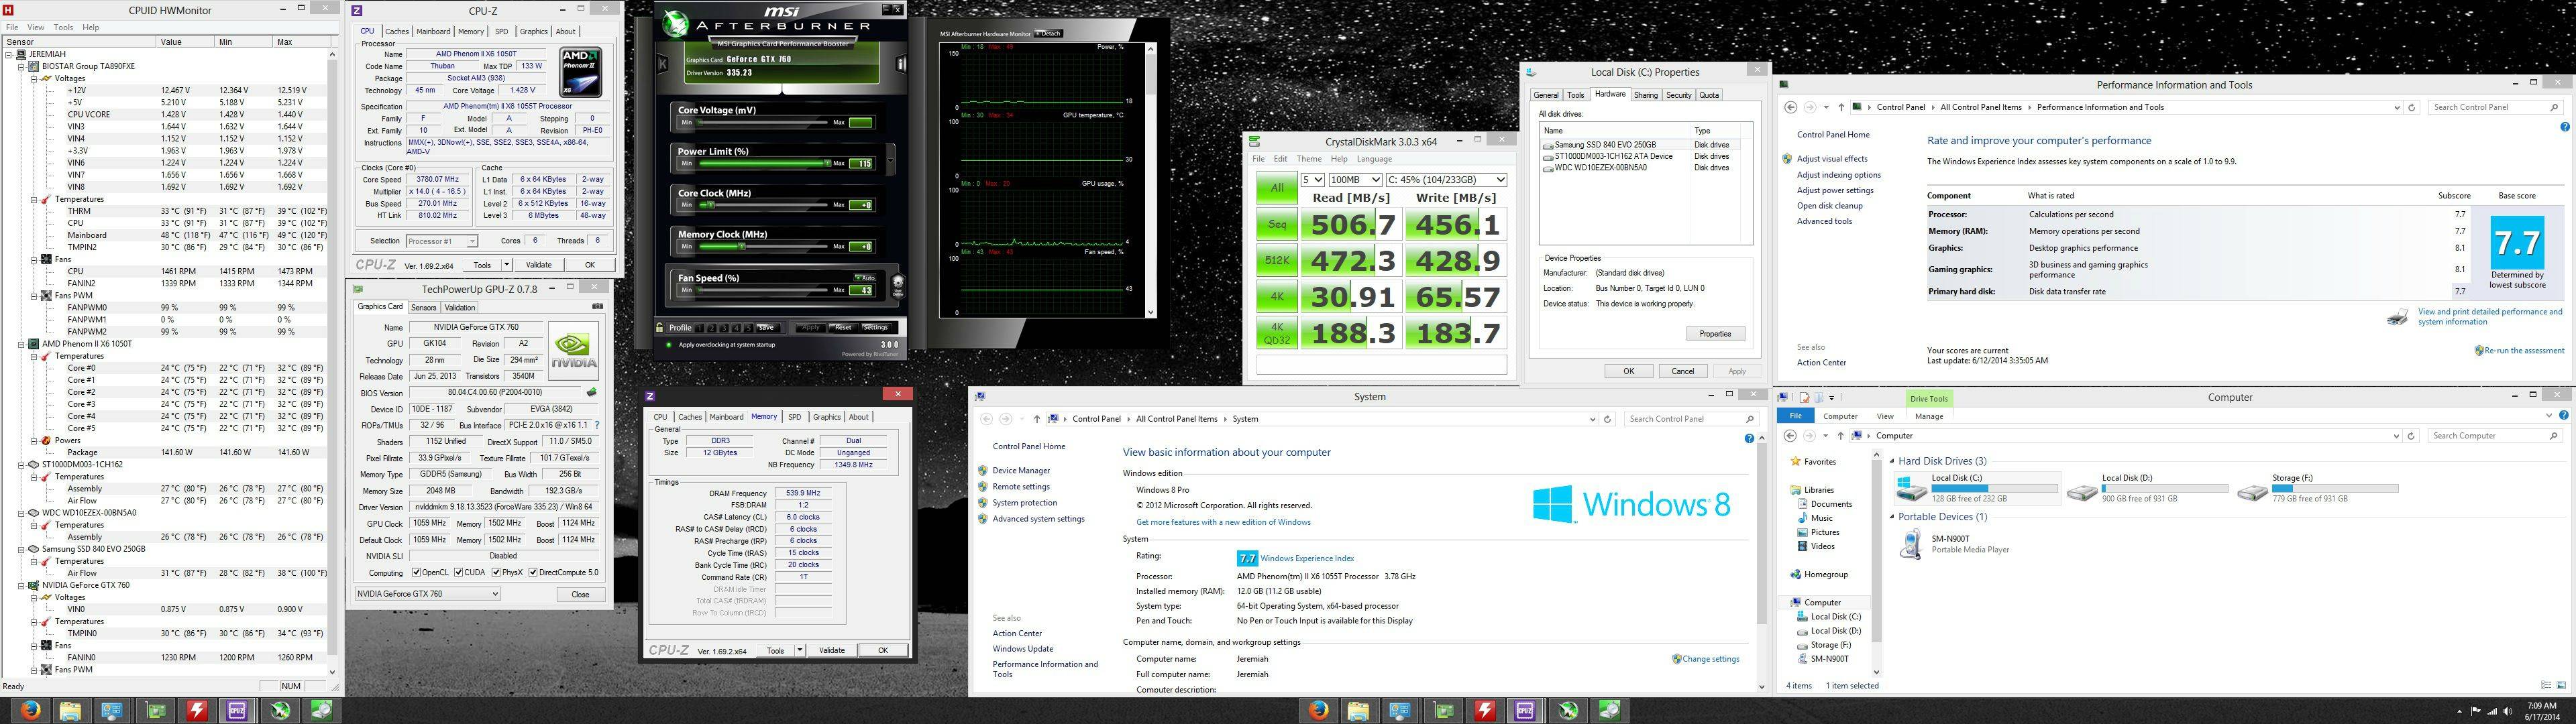Click the Re-run the assessment link
Screen dimensions: 2576x724
click(x=2524, y=351)
